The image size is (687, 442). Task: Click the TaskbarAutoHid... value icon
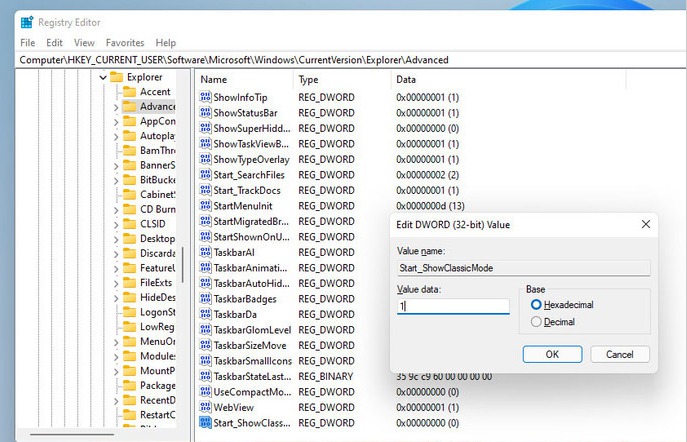(x=205, y=283)
